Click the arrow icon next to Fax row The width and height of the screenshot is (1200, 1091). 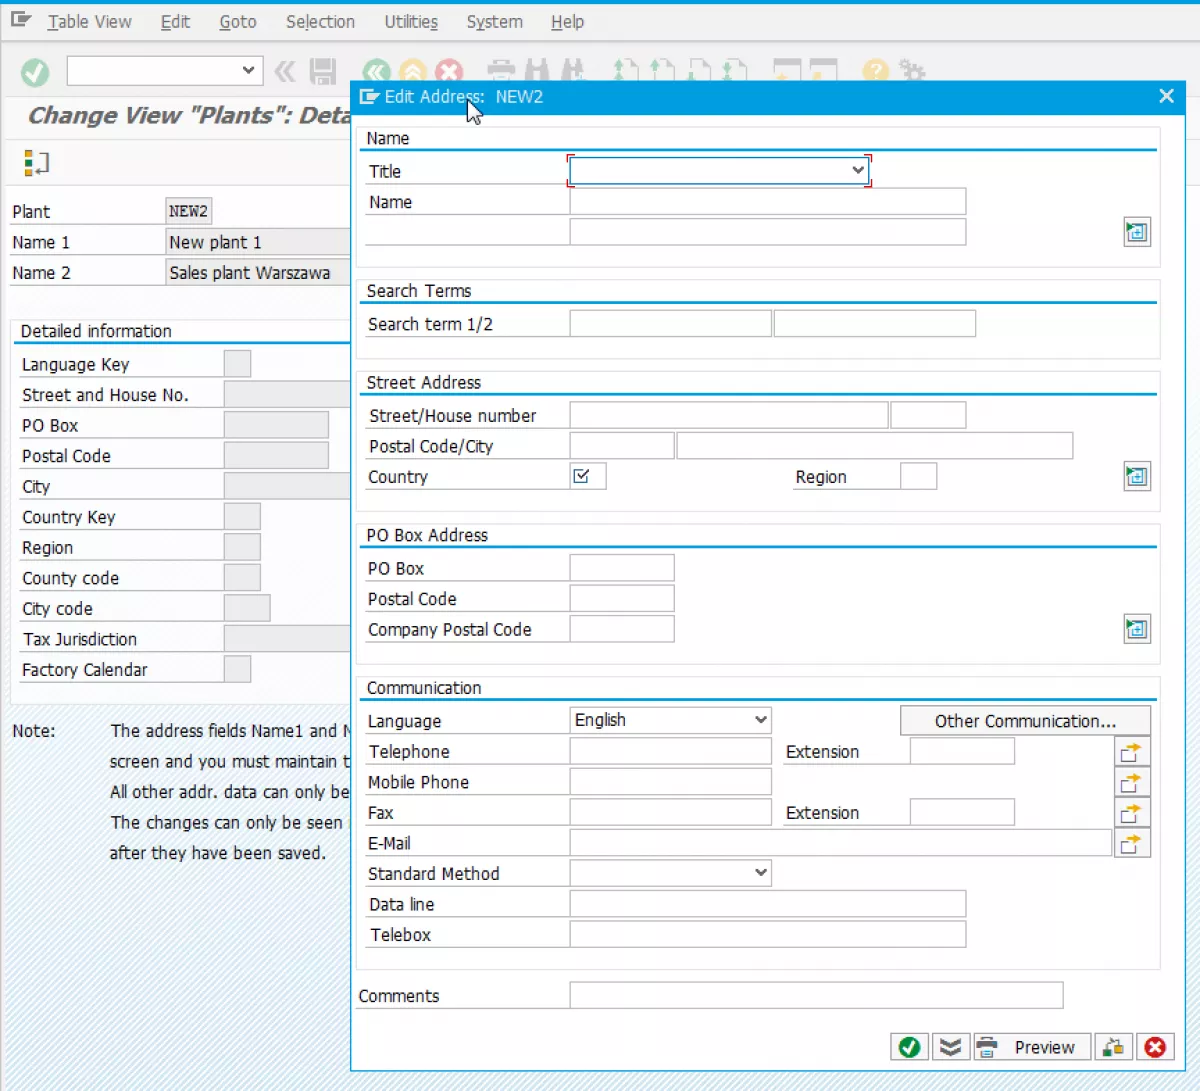[x=1132, y=813]
